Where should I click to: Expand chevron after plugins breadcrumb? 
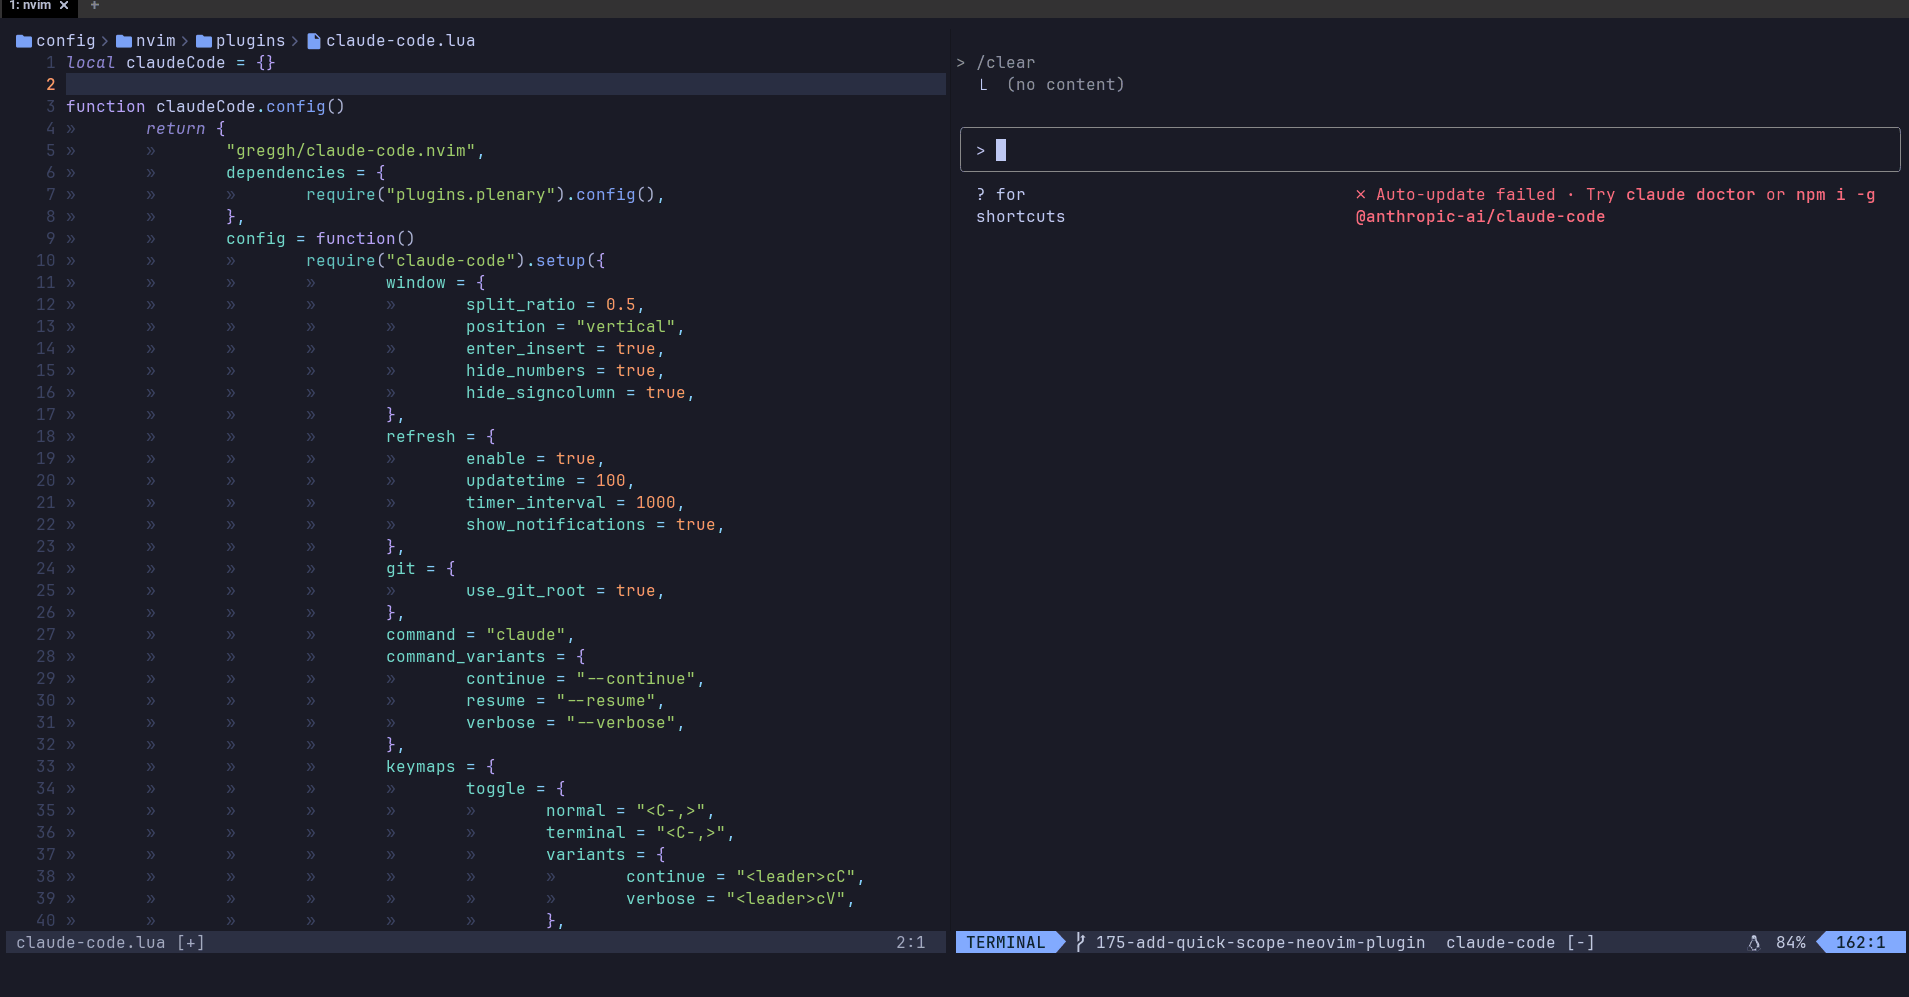(x=295, y=41)
